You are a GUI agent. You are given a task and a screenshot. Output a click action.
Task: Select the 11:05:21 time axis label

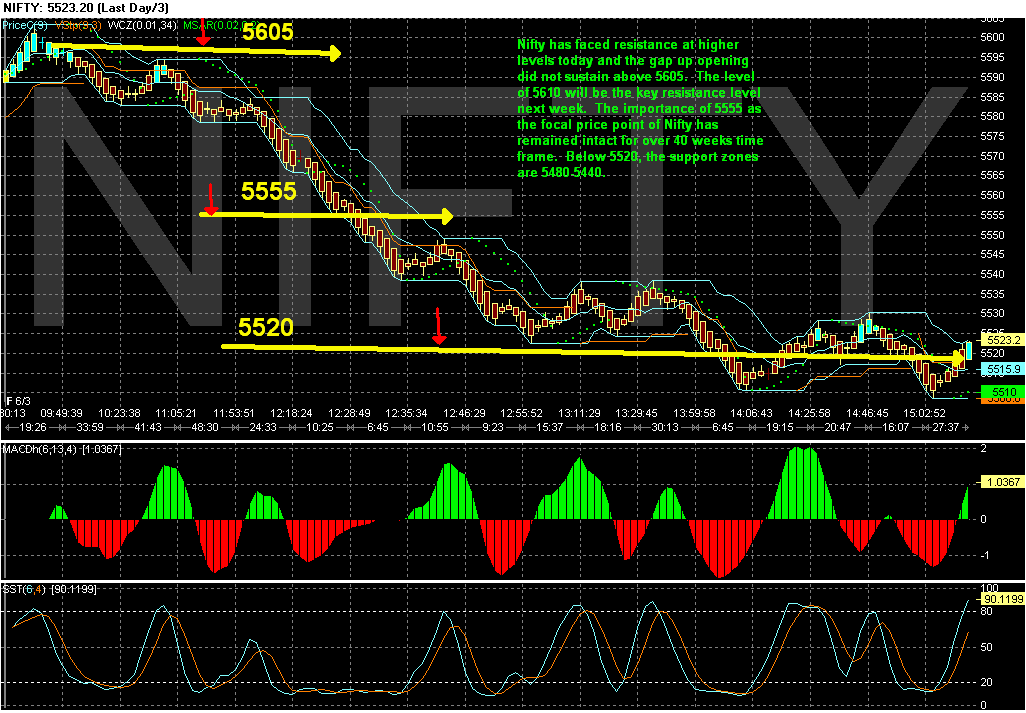click(177, 413)
